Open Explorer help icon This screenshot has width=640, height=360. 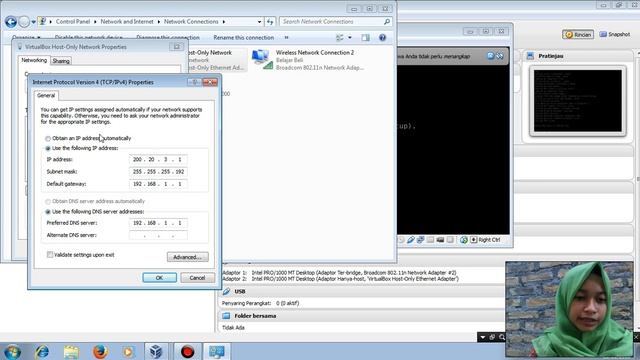pos(382,38)
